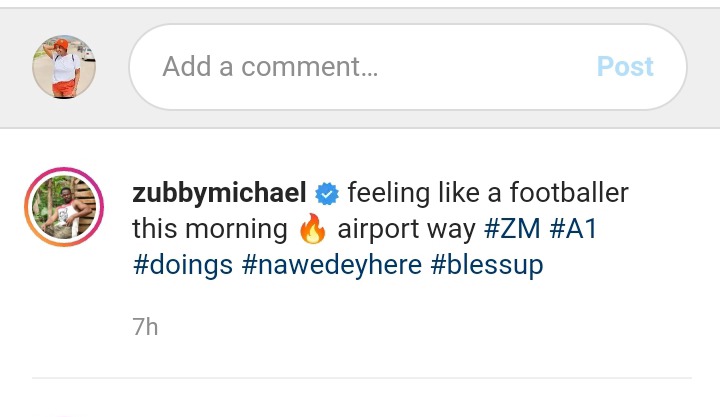Open the #nawedeyhere hashtag
Image resolution: width=720 pixels, height=417 pixels.
332,265
